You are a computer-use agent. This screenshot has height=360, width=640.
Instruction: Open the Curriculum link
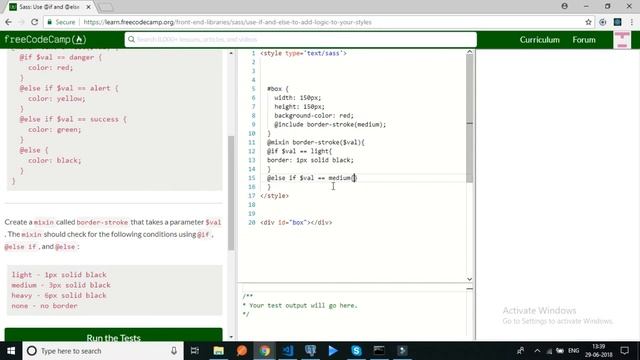(x=539, y=40)
